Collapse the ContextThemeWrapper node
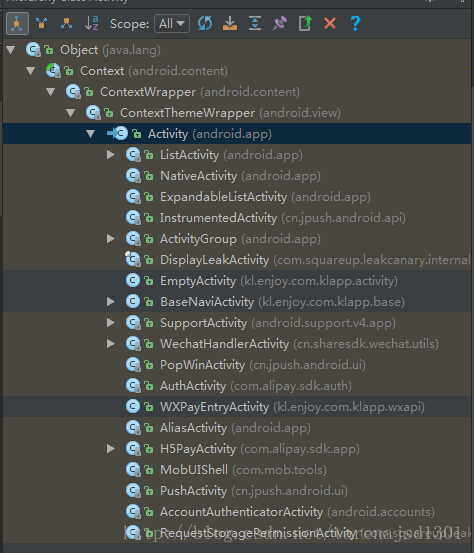This screenshot has height=553, width=474. (71, 113)
